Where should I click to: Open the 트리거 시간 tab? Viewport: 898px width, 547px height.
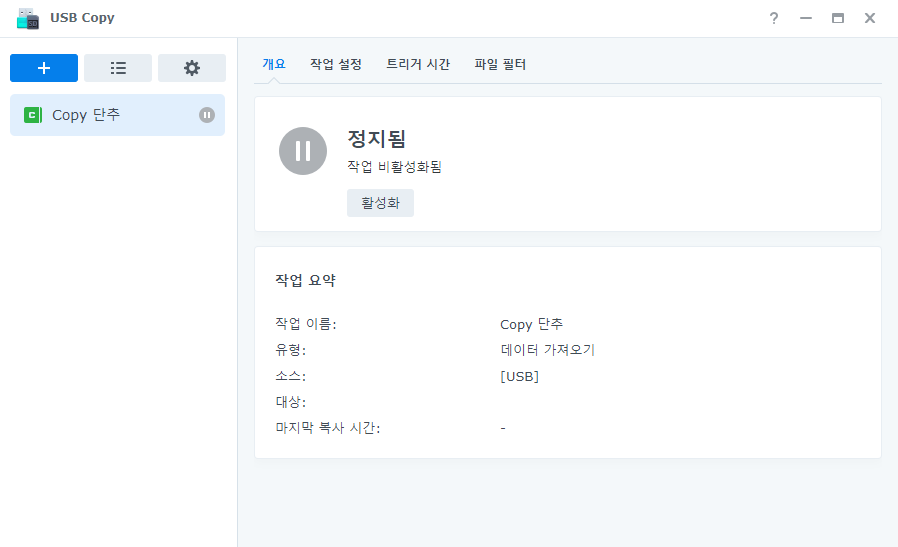click(x=418, y=64)
